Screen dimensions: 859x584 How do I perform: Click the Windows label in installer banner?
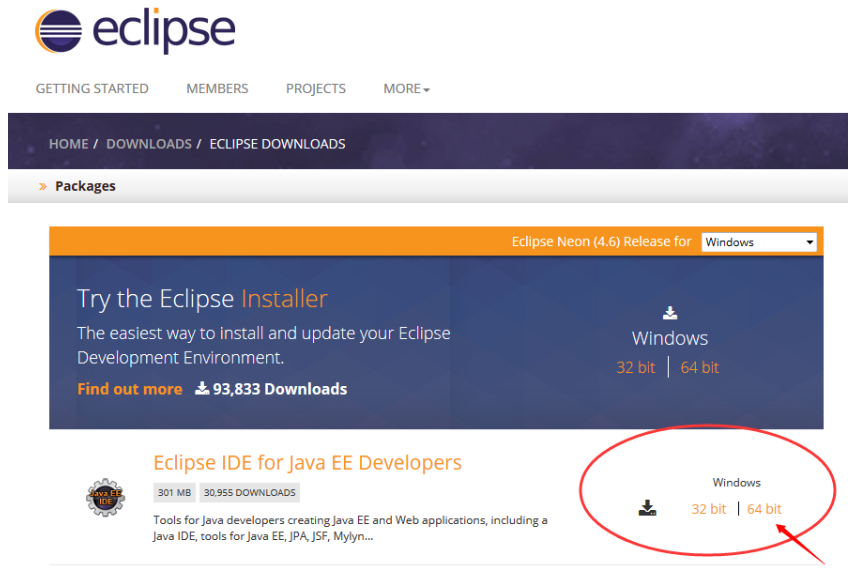click(x=670, y=339)
